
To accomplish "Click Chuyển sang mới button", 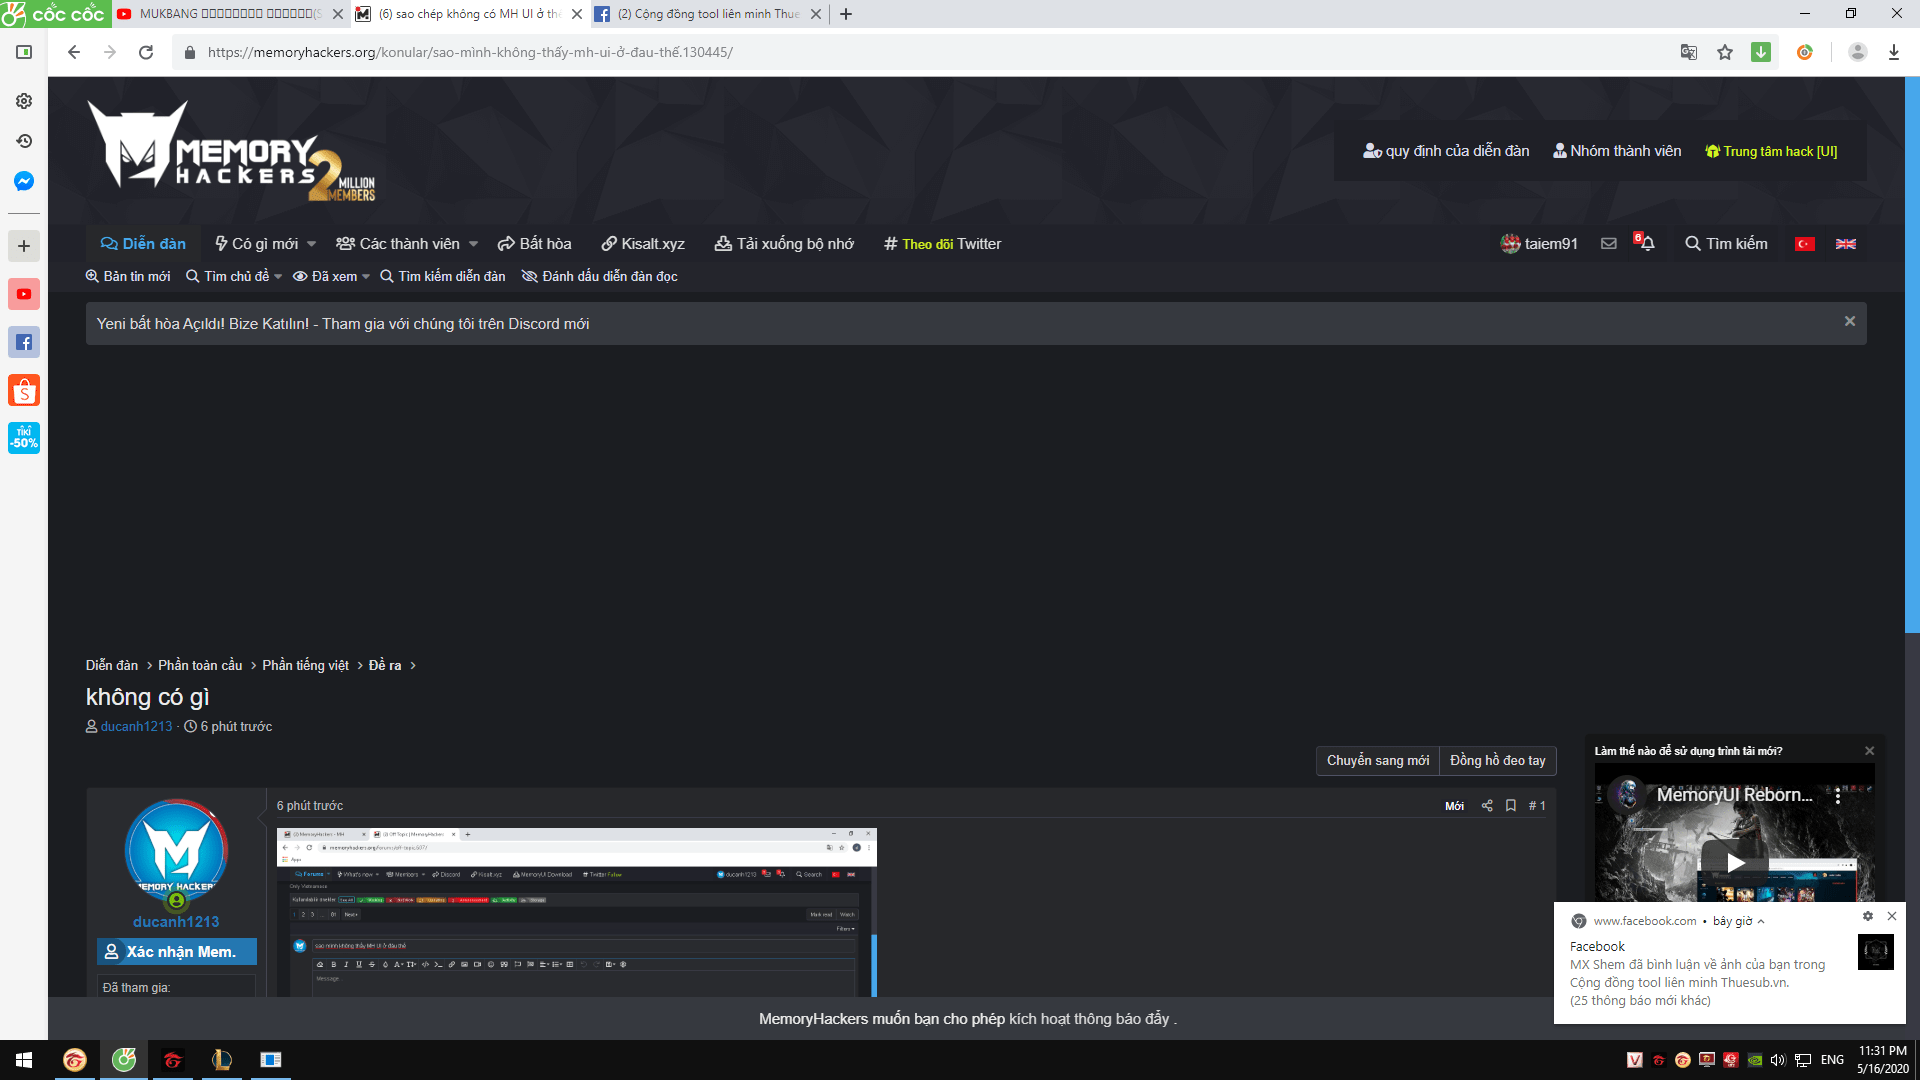I will 1377,761.
